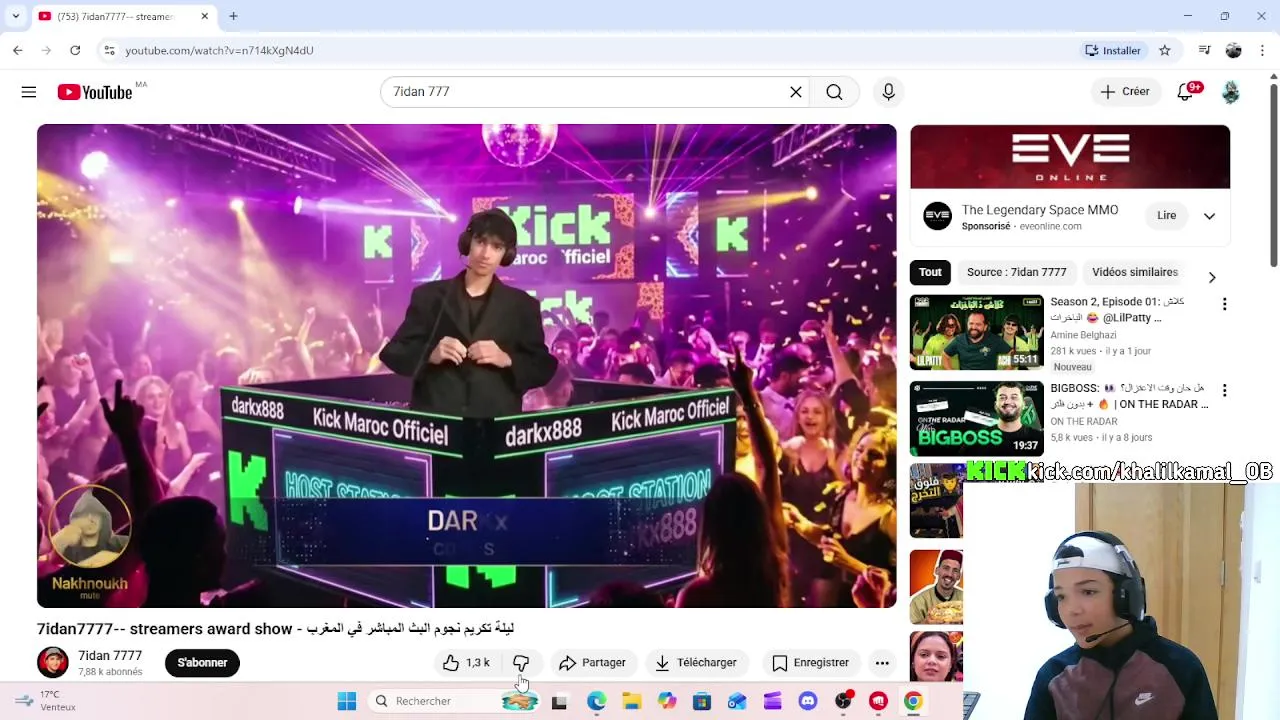Screen dimensions: 1280x720
Task: Show more filter chips with right arrow
Action: (1212, 277)
